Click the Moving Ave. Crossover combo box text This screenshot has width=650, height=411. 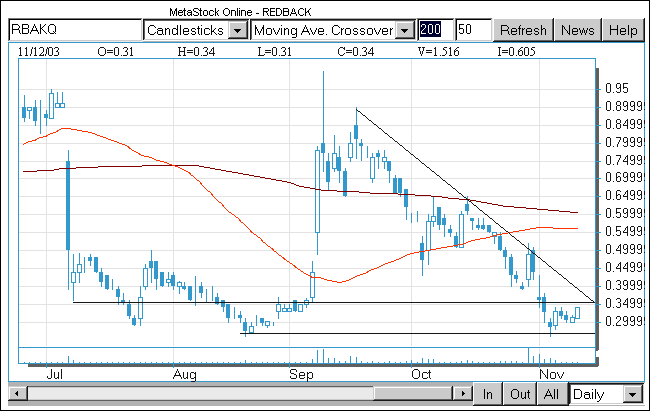coord(323,30)
